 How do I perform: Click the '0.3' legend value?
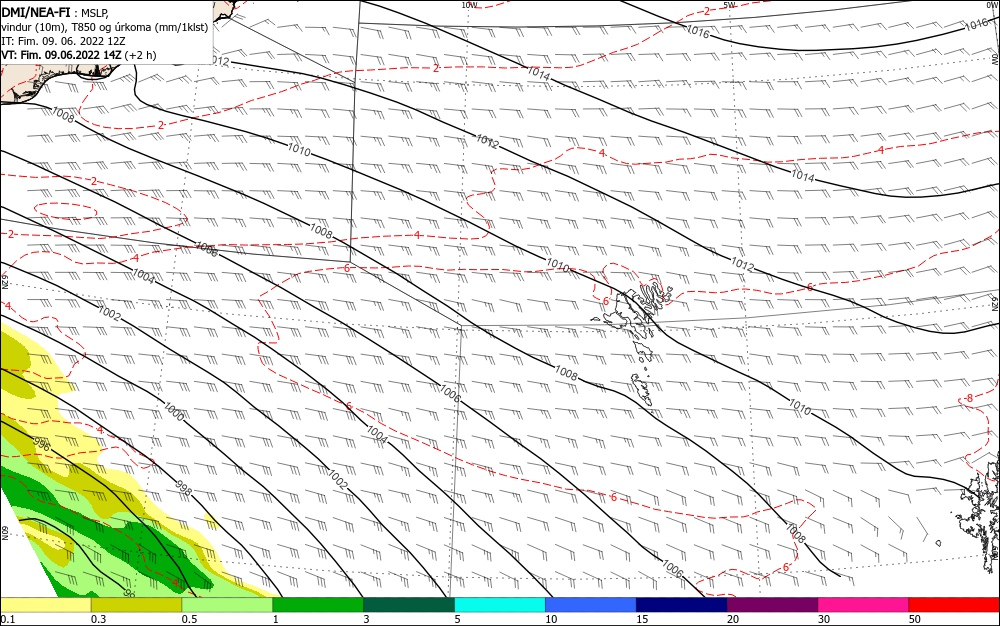tap(98, 619)
